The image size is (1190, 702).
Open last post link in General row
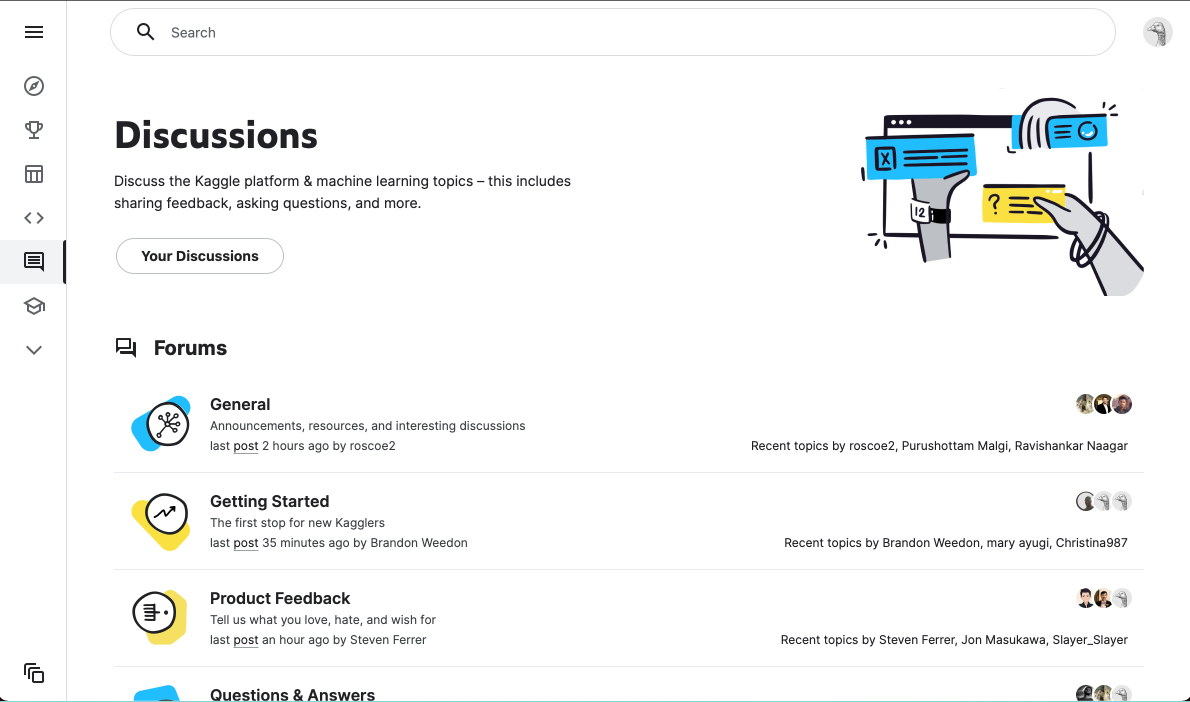pyautogui.click(x=245, y=446)
